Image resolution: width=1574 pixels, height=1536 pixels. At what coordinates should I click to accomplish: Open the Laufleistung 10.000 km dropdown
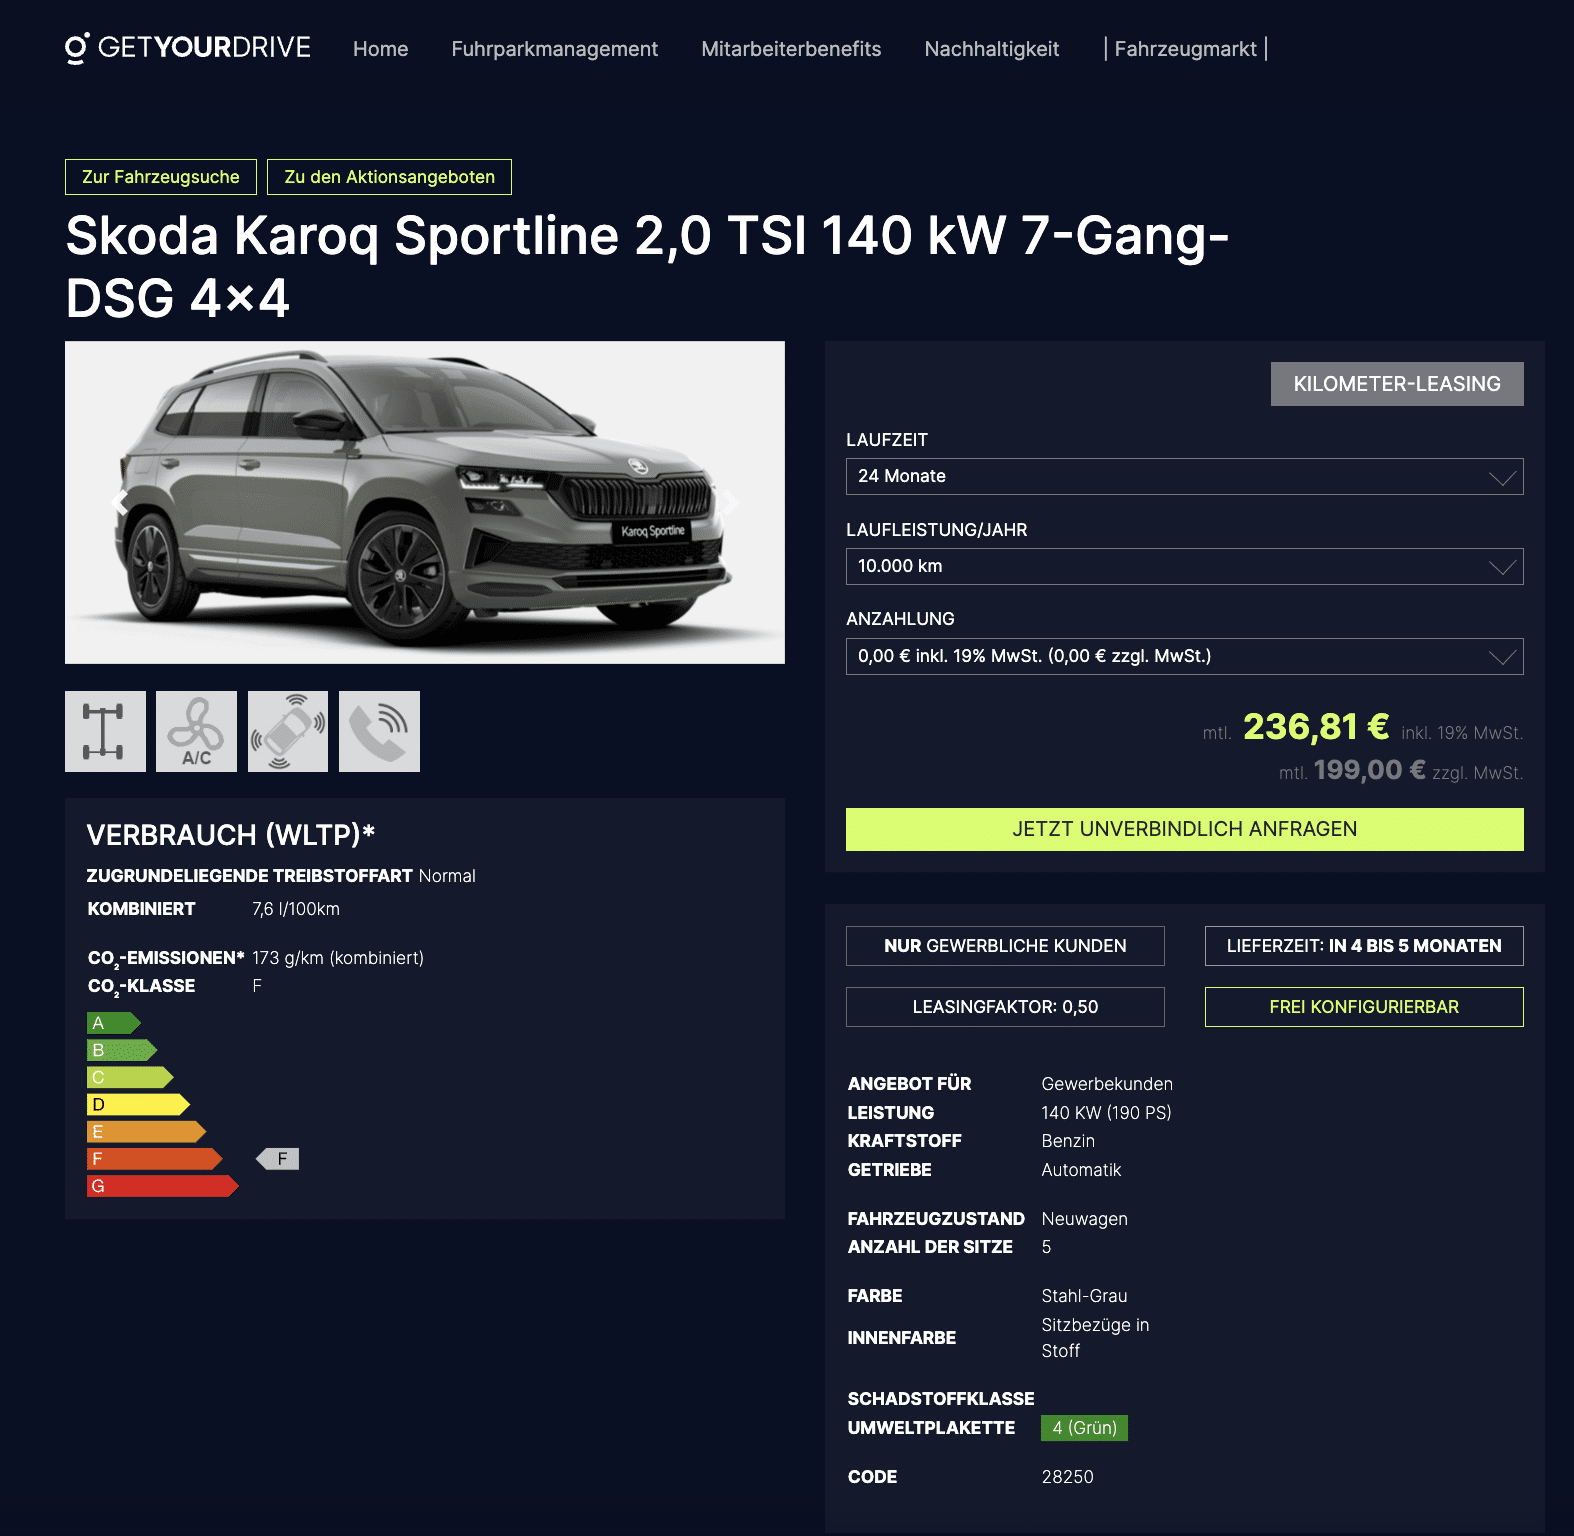tap(1184, 566)
